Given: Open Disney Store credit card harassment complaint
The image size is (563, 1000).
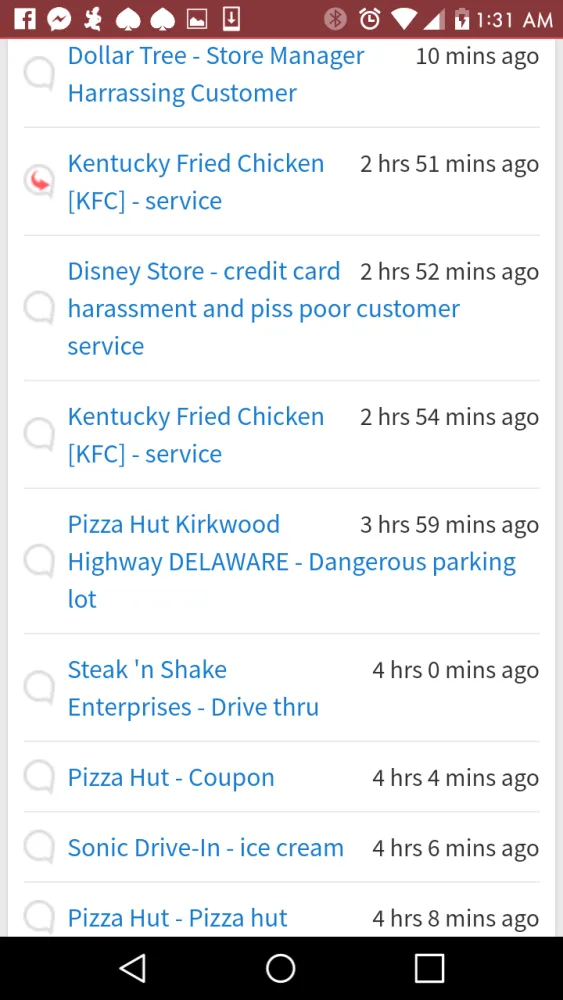Looking at the screenshot, I should coord(264,309).
